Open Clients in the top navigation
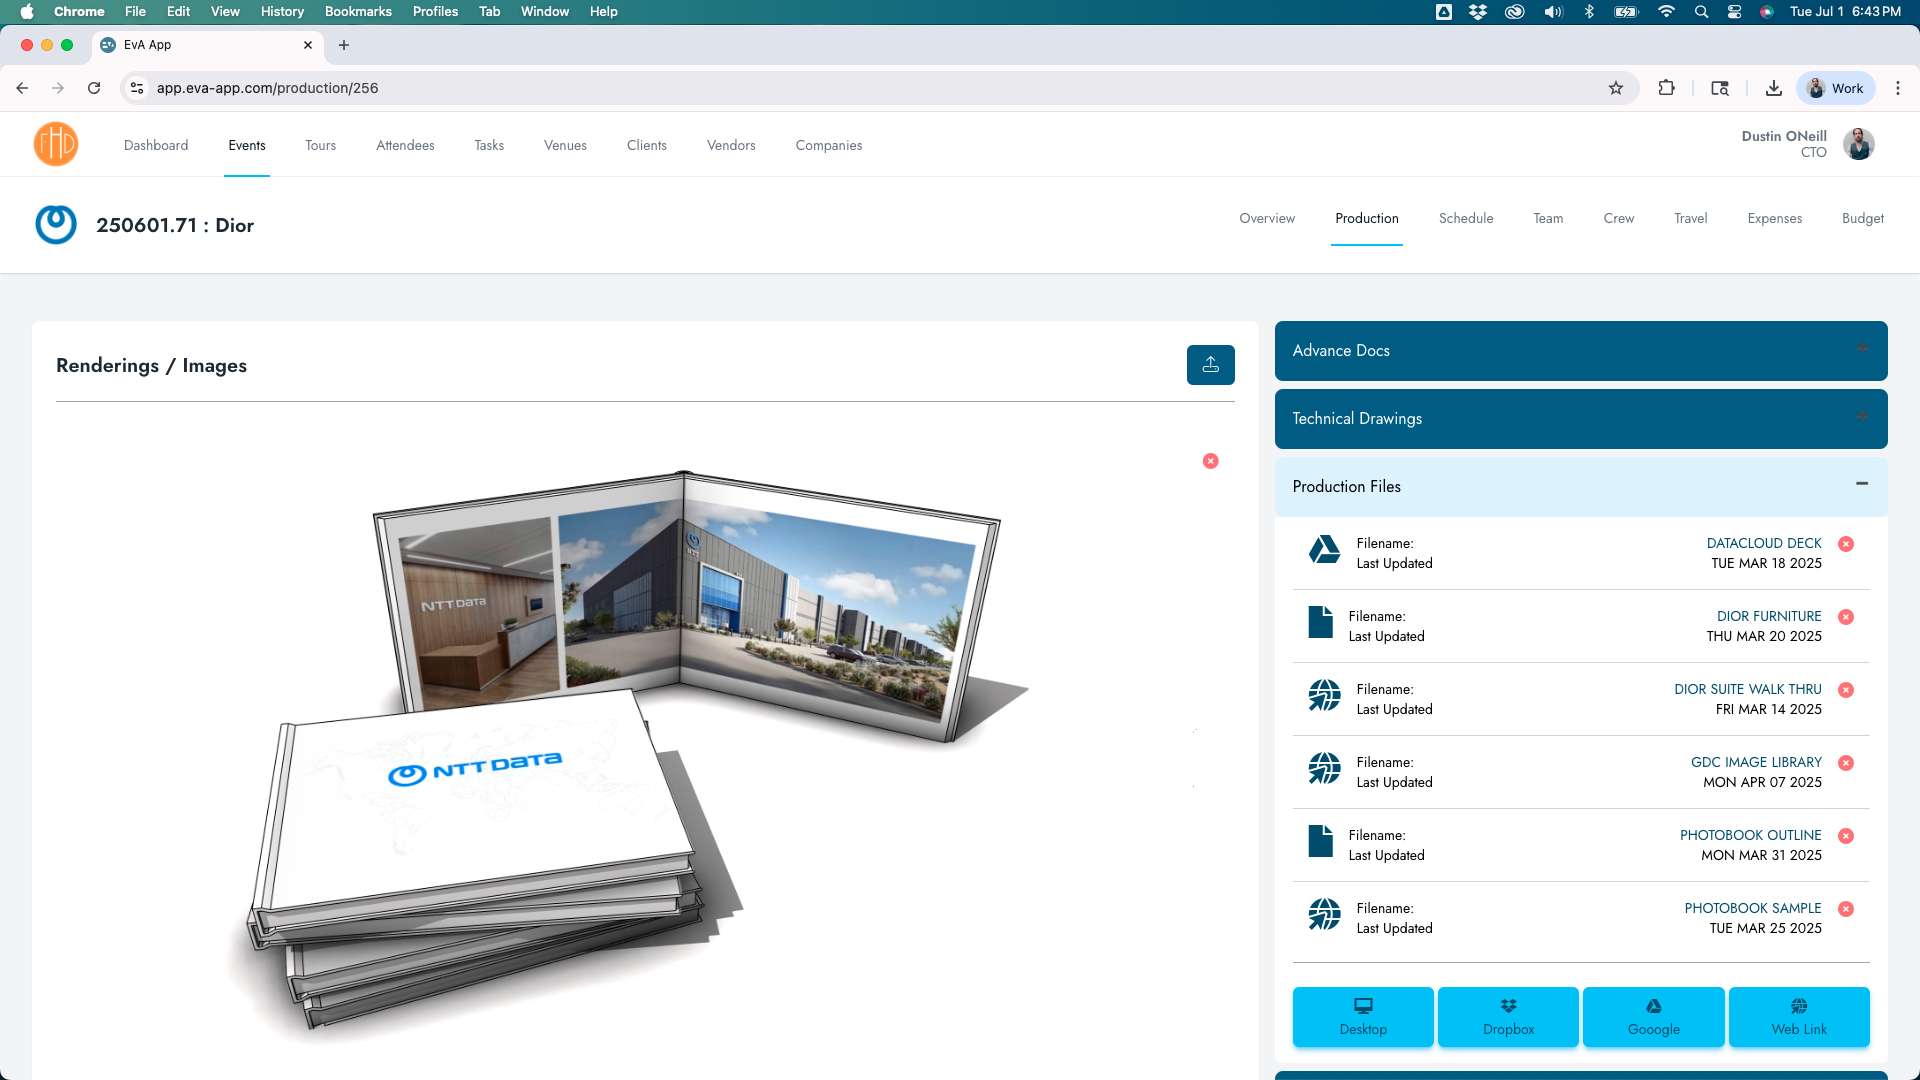 point(646,145)
